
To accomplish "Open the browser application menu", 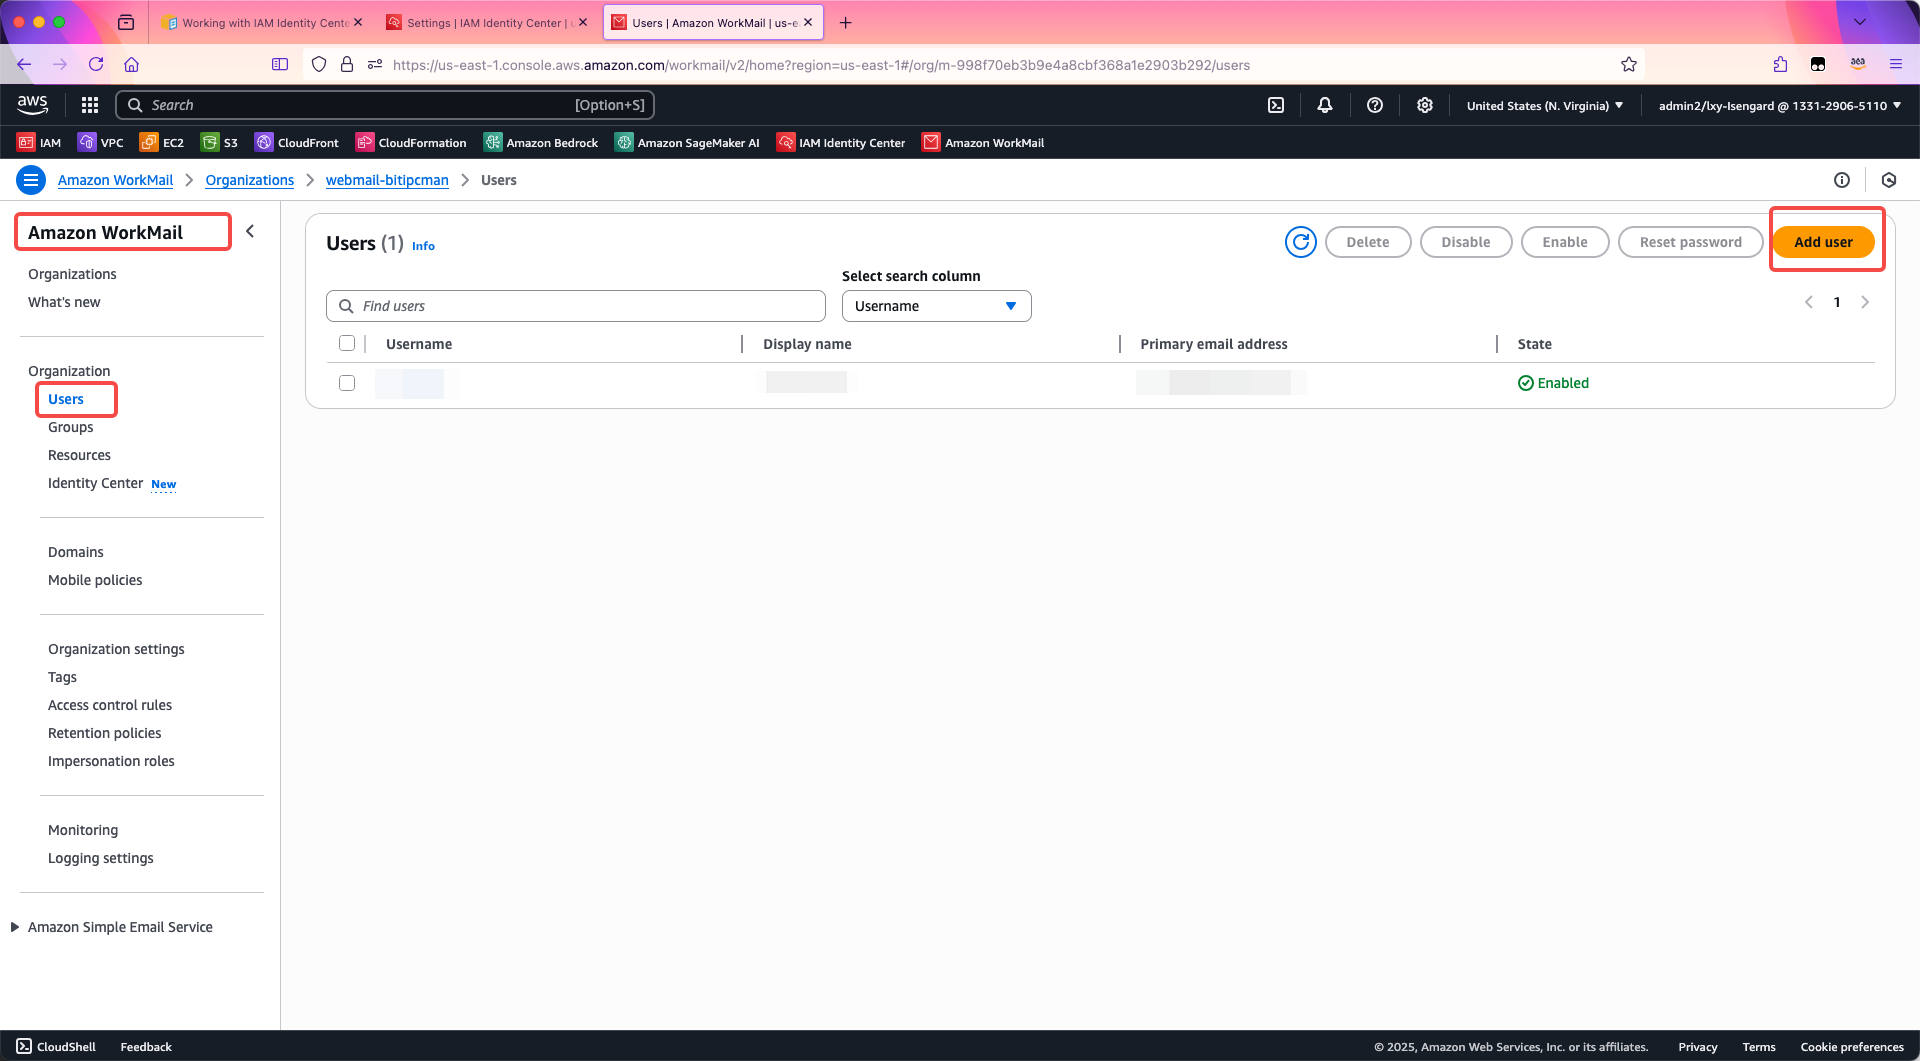I will pyautogui.click(x=1896, y=64).
